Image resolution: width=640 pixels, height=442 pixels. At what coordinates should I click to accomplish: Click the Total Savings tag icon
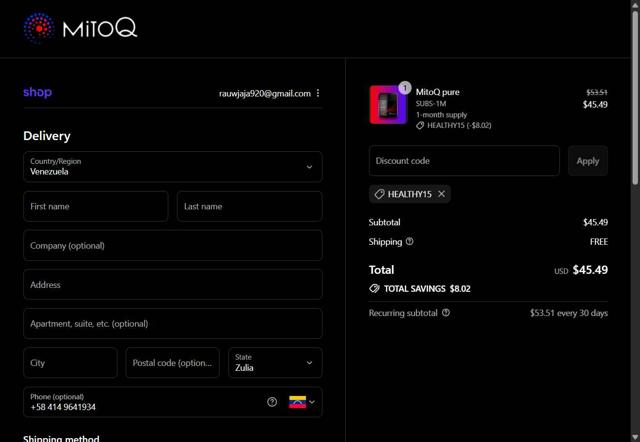coord(374,289)
